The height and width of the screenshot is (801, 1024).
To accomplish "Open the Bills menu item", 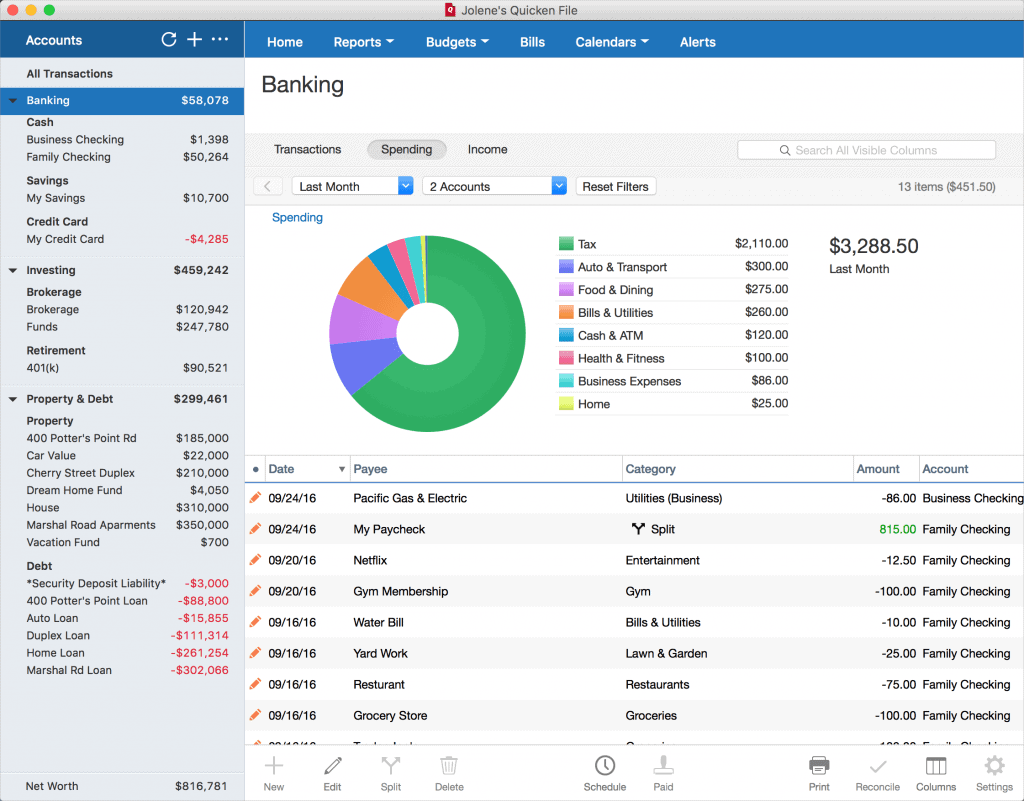I will click(532, 42).
